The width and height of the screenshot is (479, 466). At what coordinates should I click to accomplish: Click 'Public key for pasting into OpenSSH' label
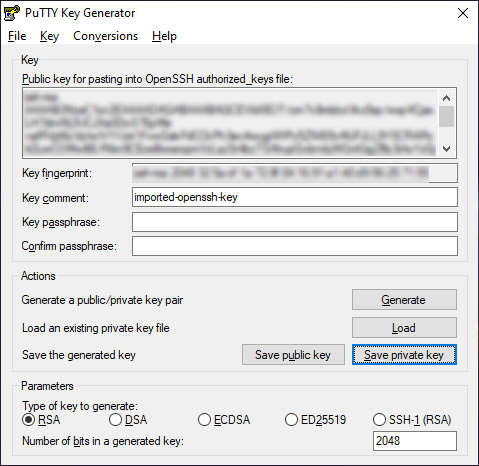pos(157,79)
